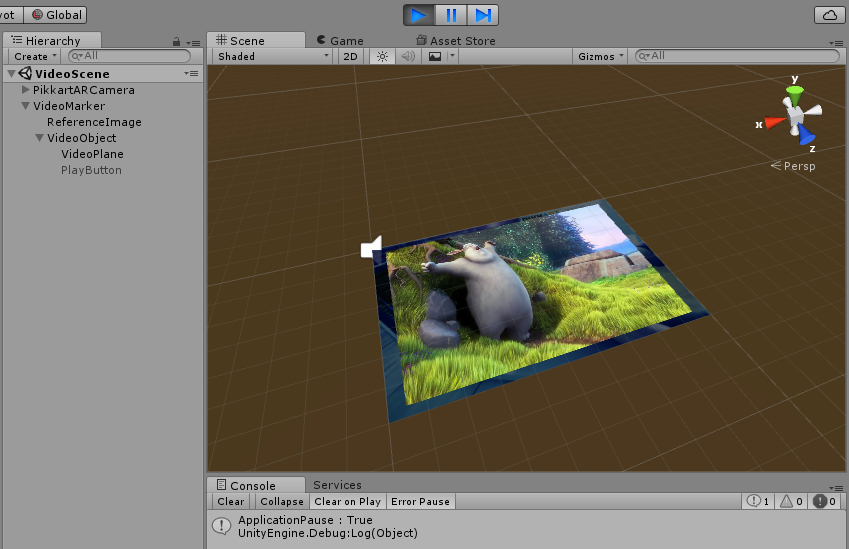Select PikkartARCamera in Hierarchy

tap(83, 90)
